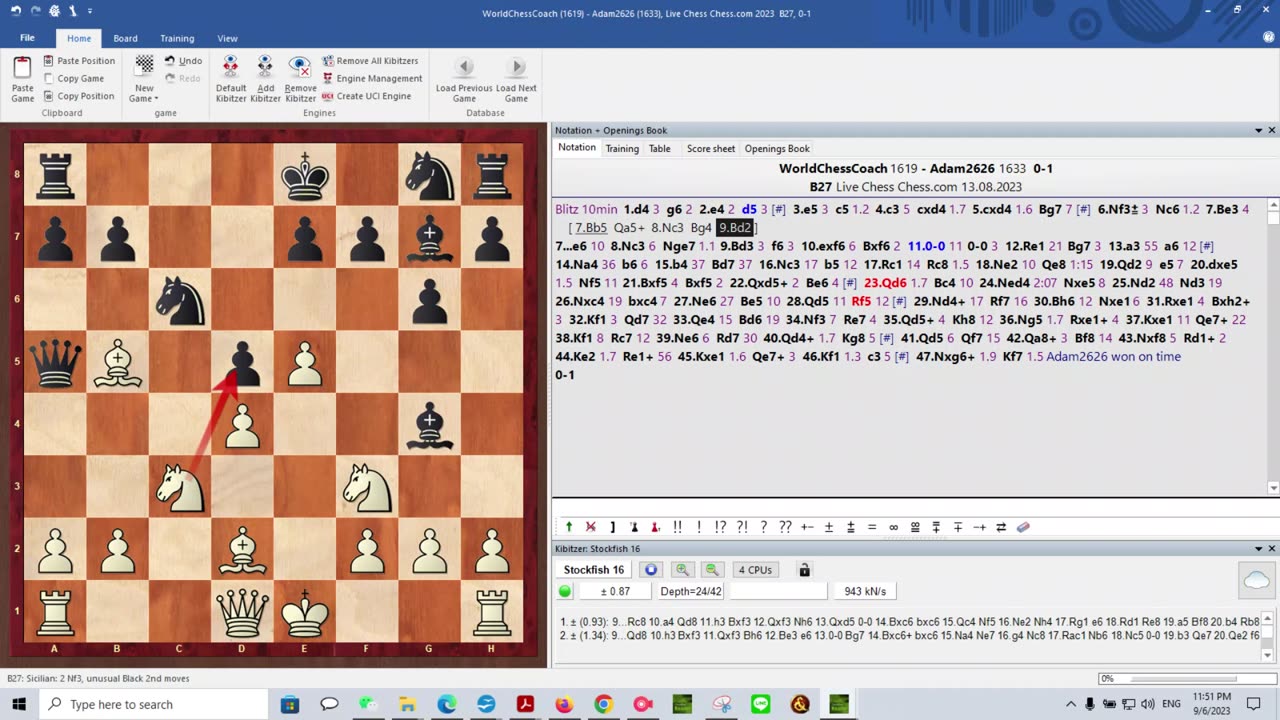The image size is (1280, 720).
Task: Insert the ?? blunder symbol
Action: 785,527
